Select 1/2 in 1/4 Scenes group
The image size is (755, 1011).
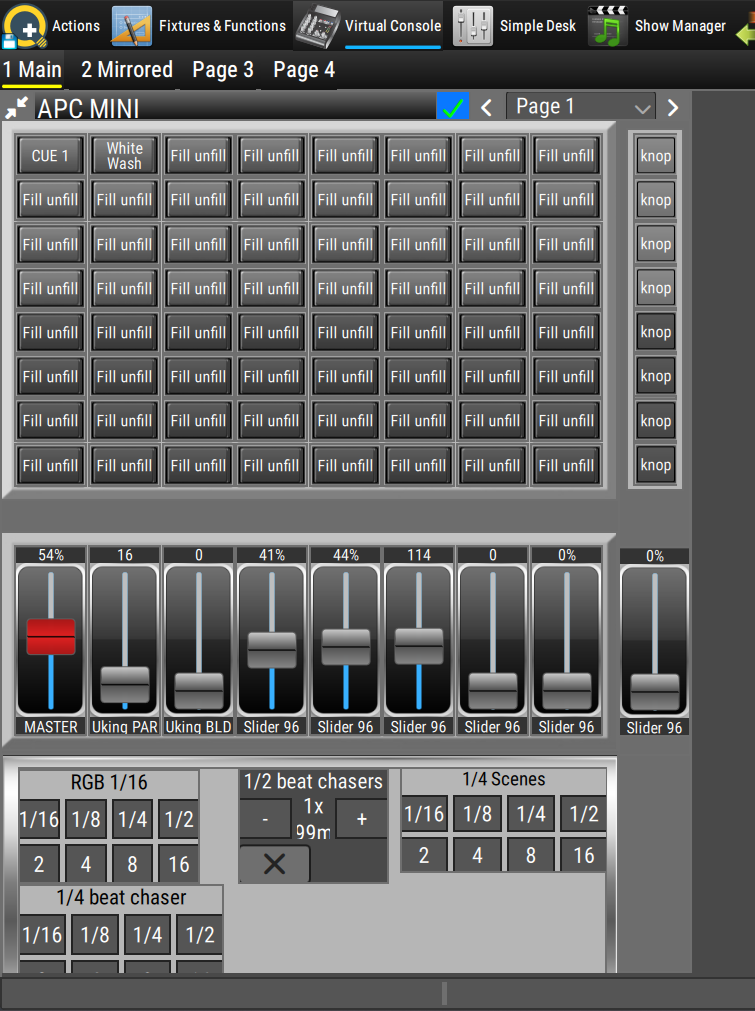coord(583,814)
